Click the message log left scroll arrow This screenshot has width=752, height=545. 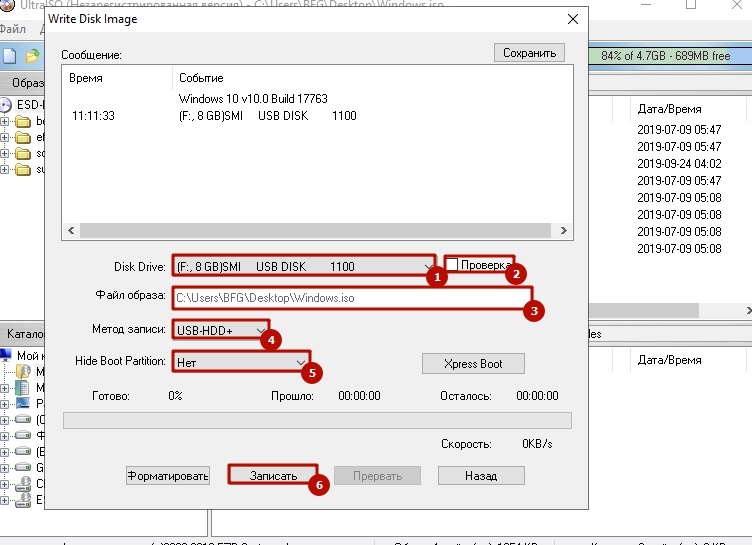(x=71, y=230)
